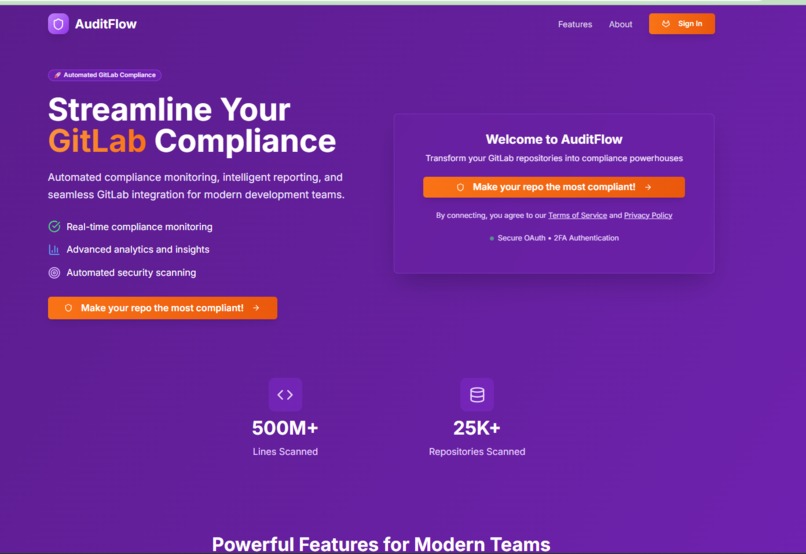This screenshot has height=554, width=806.
Task: Click the database icon above 25K+
Action: [477, 395]
